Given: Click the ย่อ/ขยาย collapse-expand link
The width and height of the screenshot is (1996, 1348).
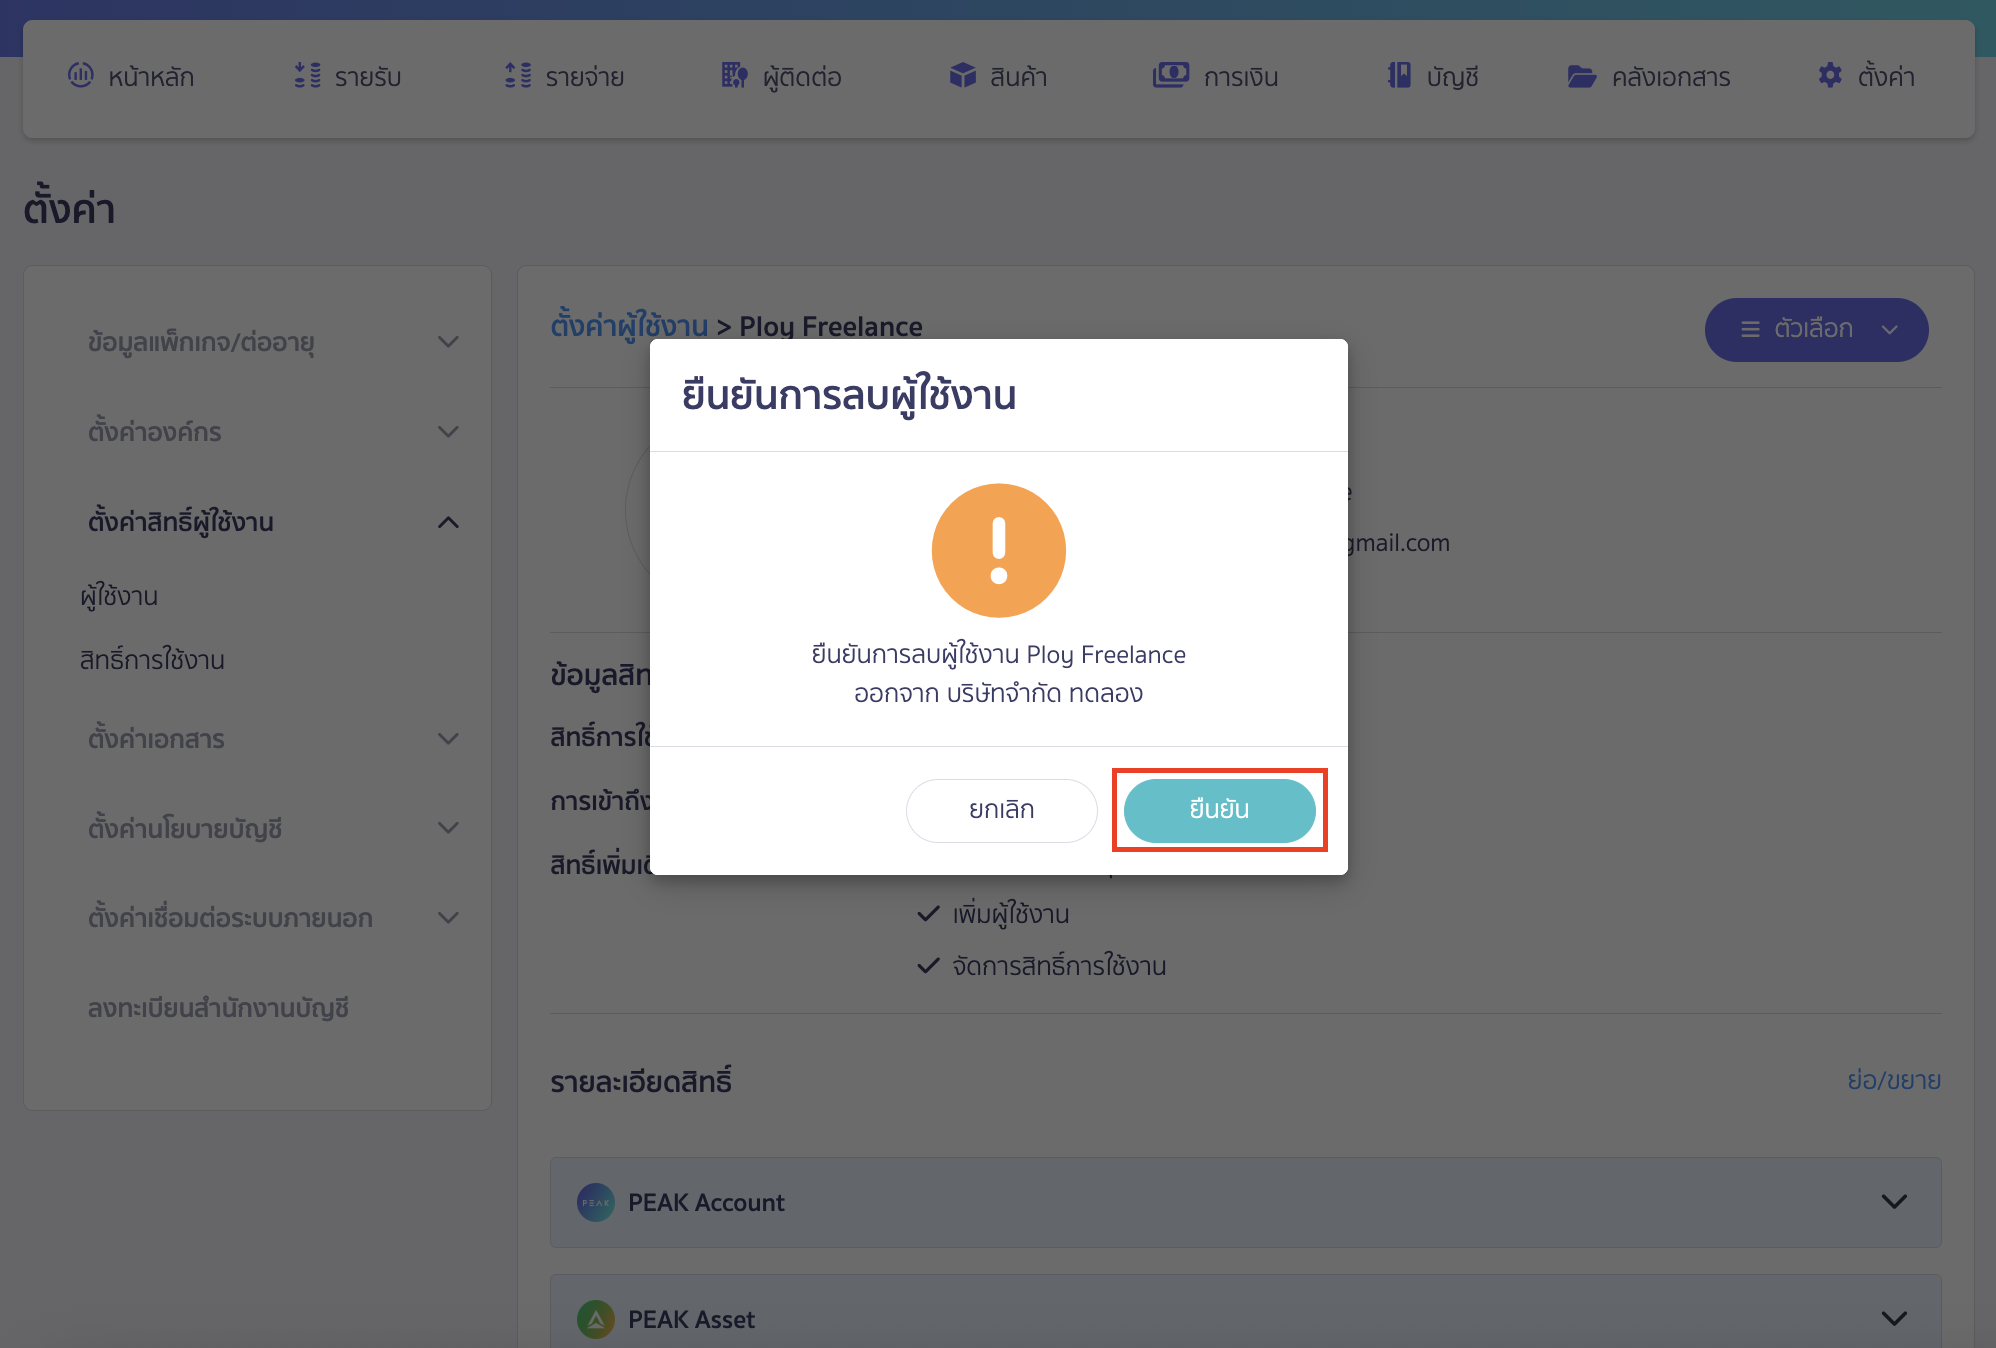Looking at the screenshot, I should click(1896, 1080).
